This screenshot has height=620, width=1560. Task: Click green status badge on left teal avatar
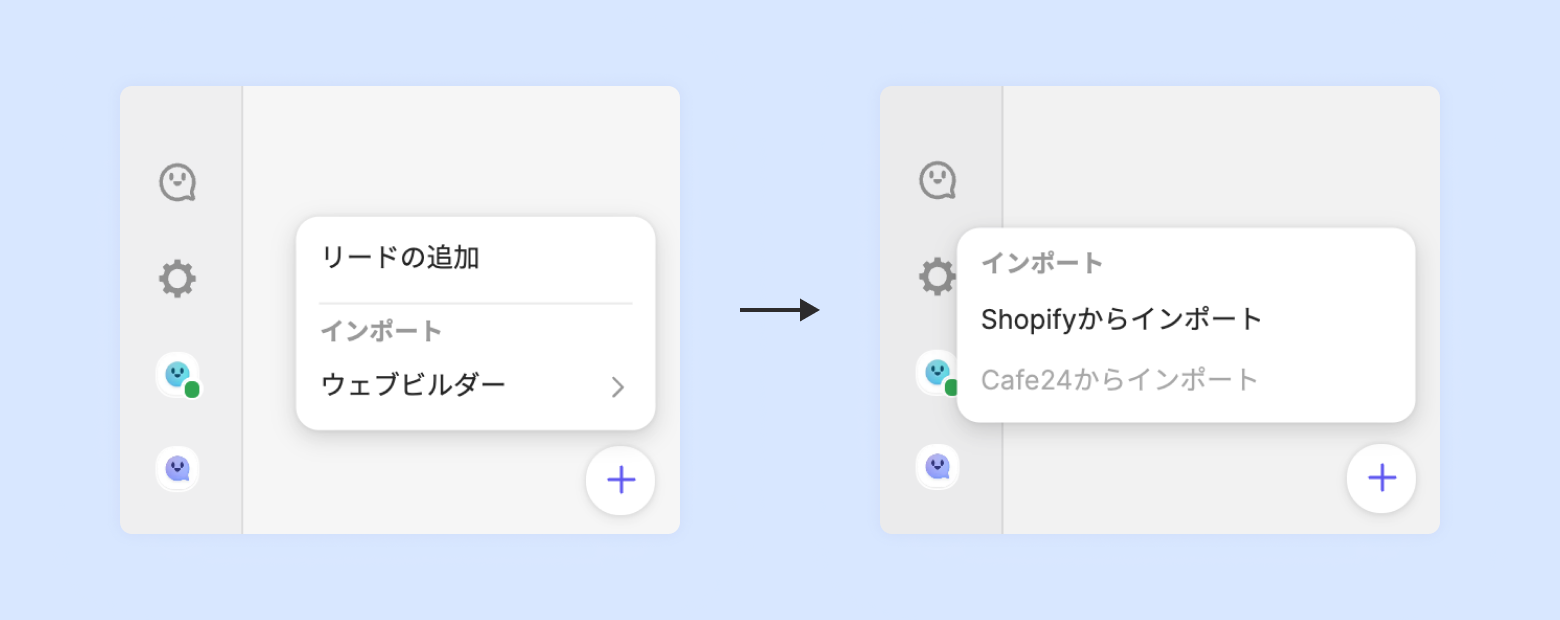point(192,390)
